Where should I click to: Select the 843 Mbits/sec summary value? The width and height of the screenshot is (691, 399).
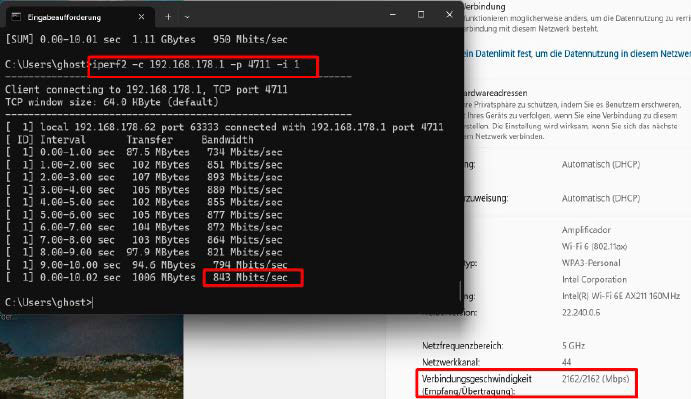pos(250,278)
